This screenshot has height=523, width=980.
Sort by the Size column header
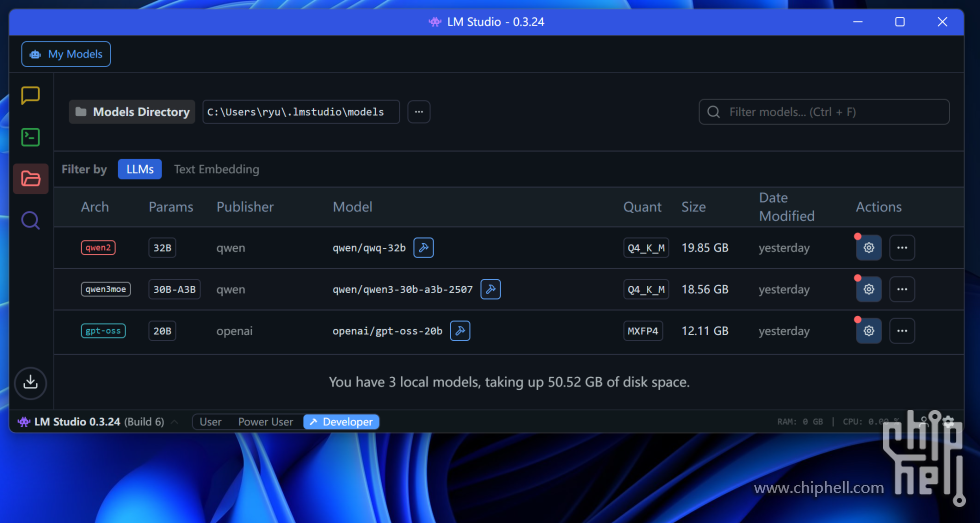[694, 207]
